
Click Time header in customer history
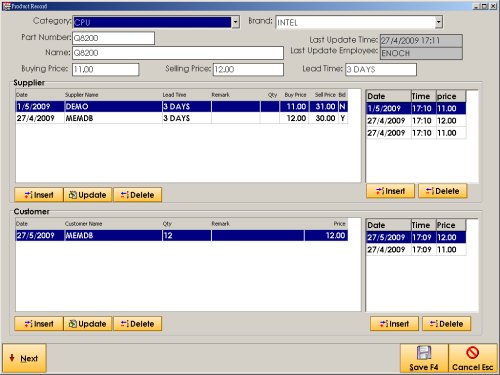click(423, 225)
